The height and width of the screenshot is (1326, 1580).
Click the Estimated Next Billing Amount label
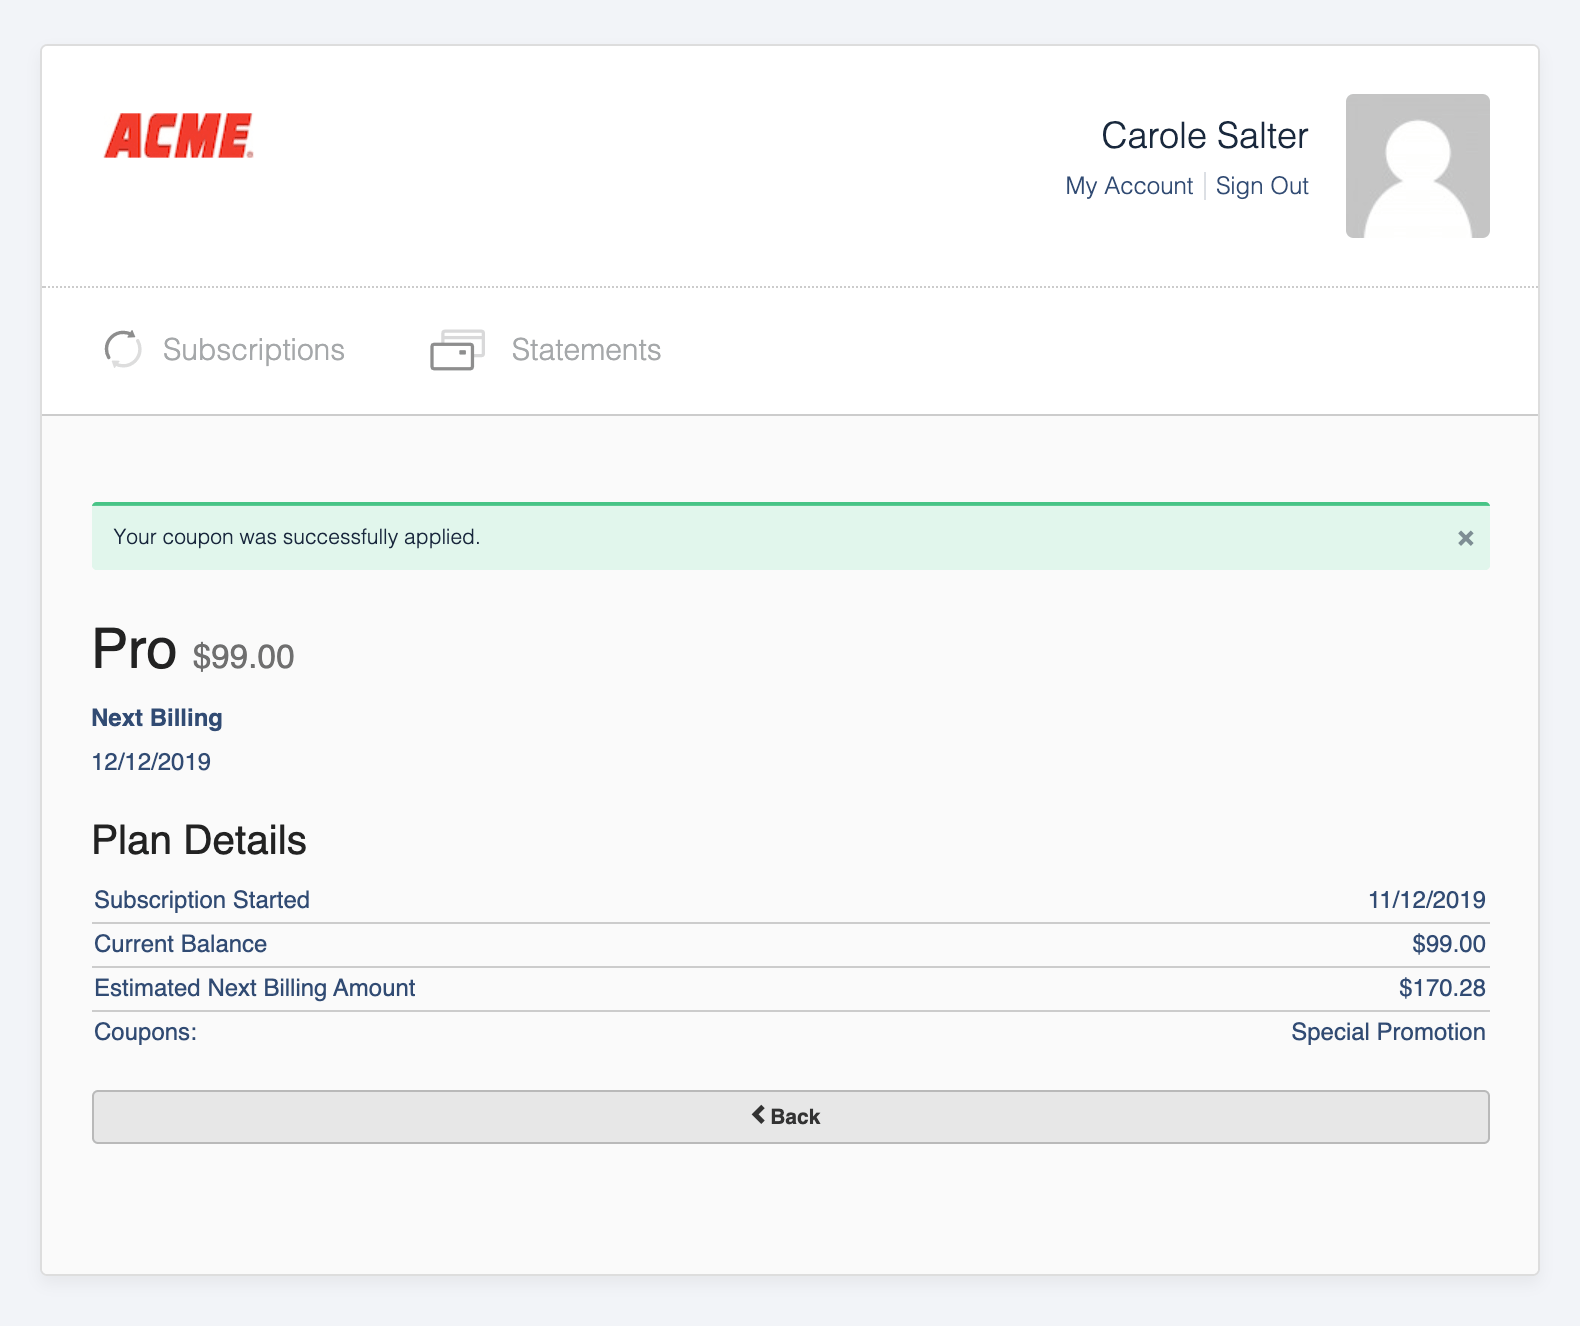(x=254, y=988)
